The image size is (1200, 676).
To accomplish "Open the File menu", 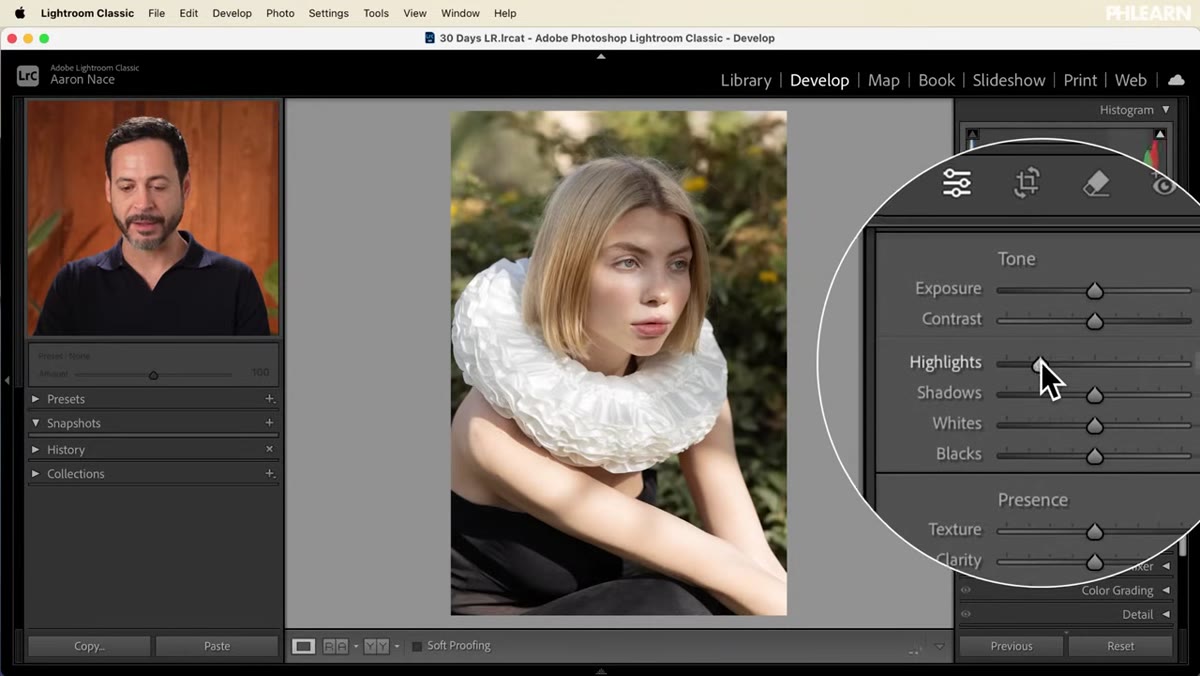I will click(156, 13).
